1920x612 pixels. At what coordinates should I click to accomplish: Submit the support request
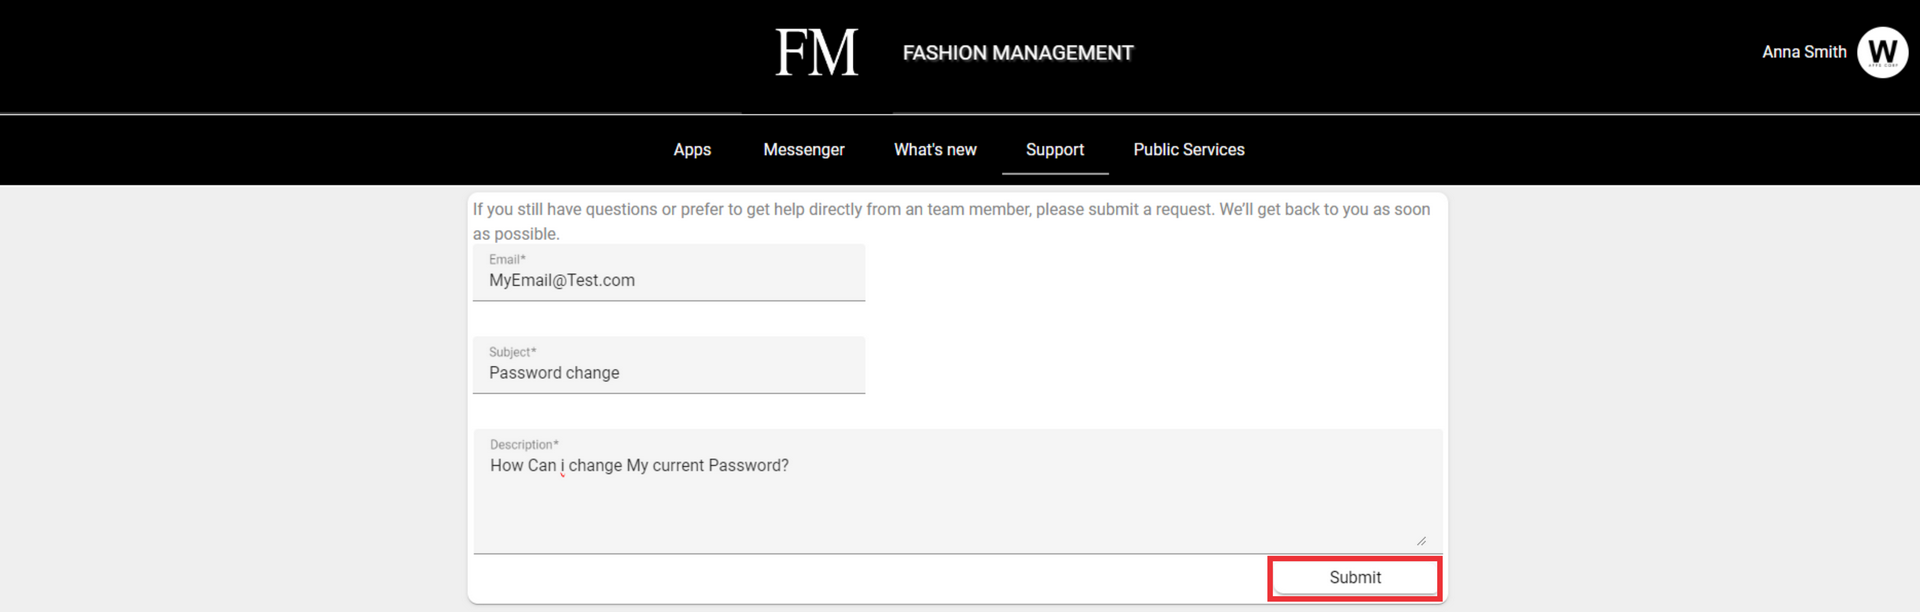pos(1355,578)
